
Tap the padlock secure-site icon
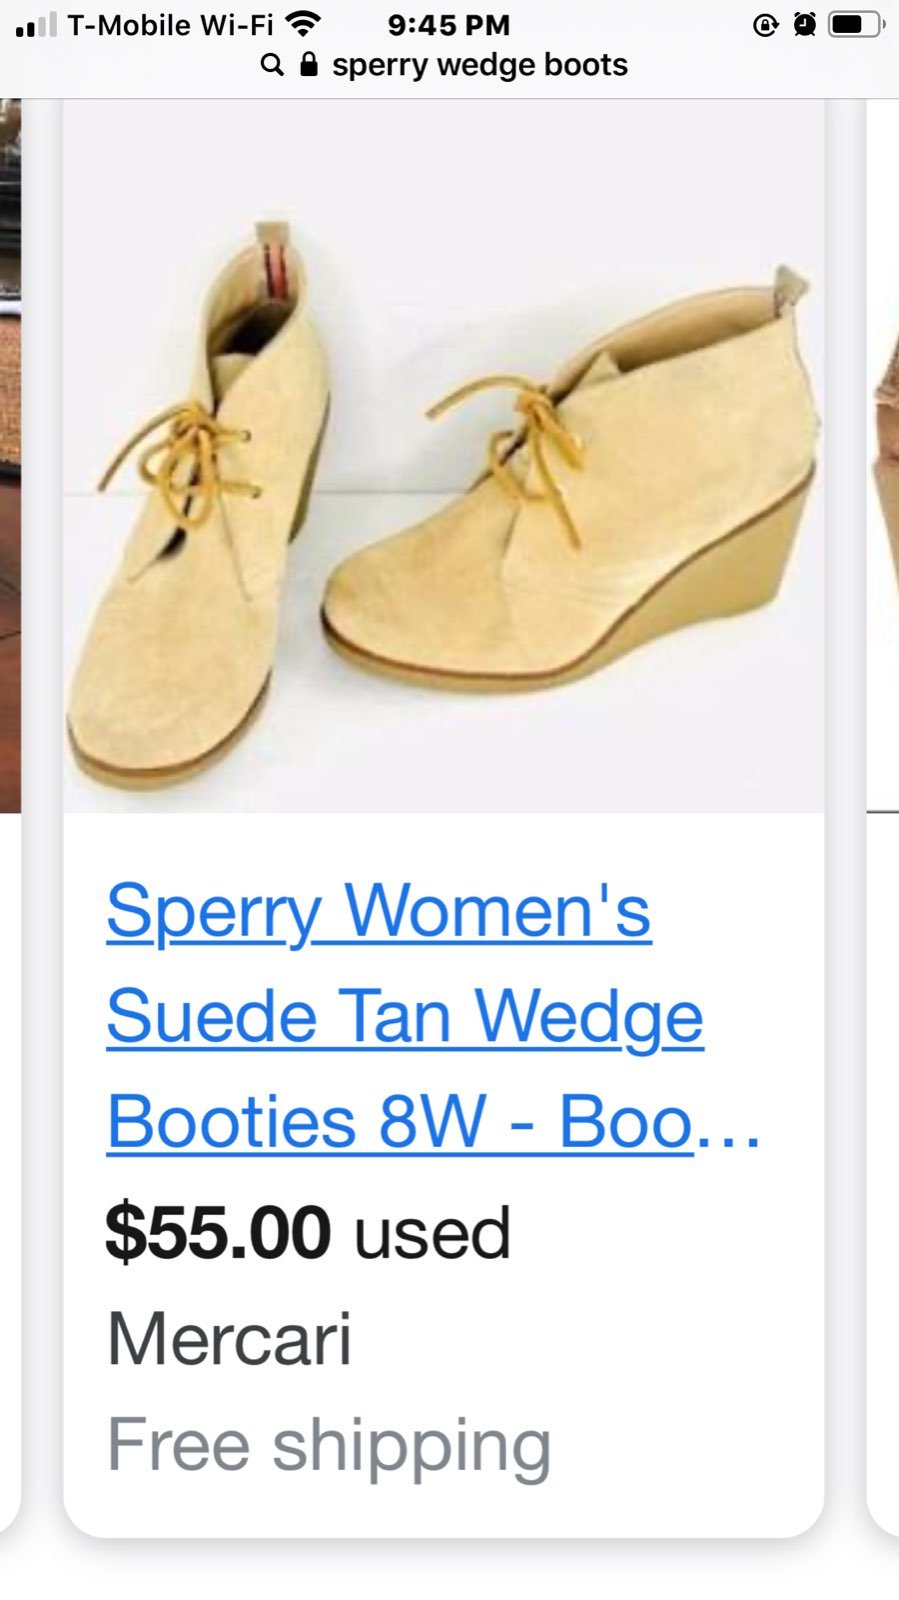click(309, 65)
